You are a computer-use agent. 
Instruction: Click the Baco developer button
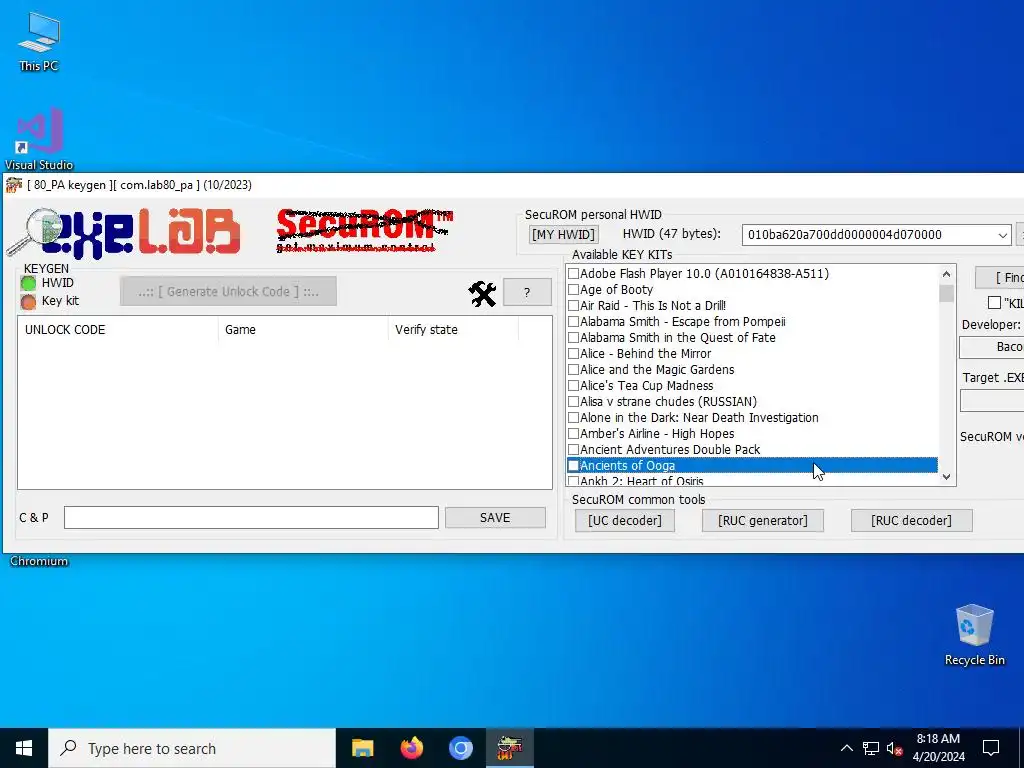(x=993, y=347)
